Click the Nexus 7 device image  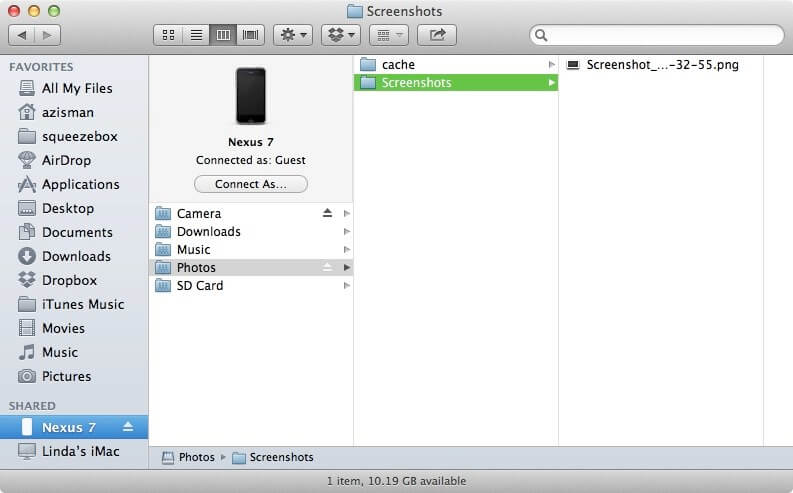click(251, 96)
